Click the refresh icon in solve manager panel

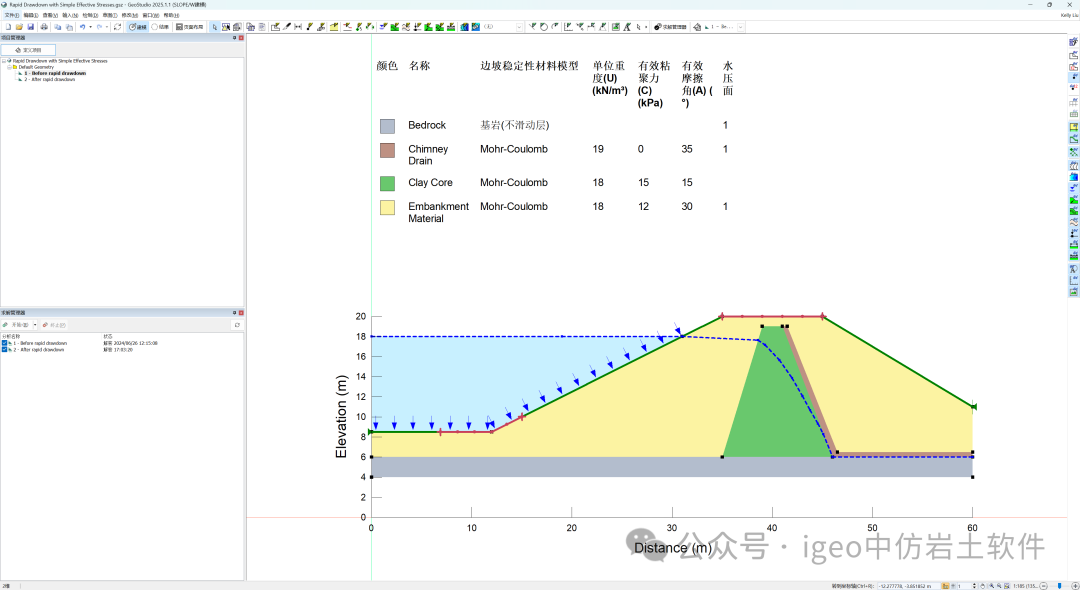237,325
